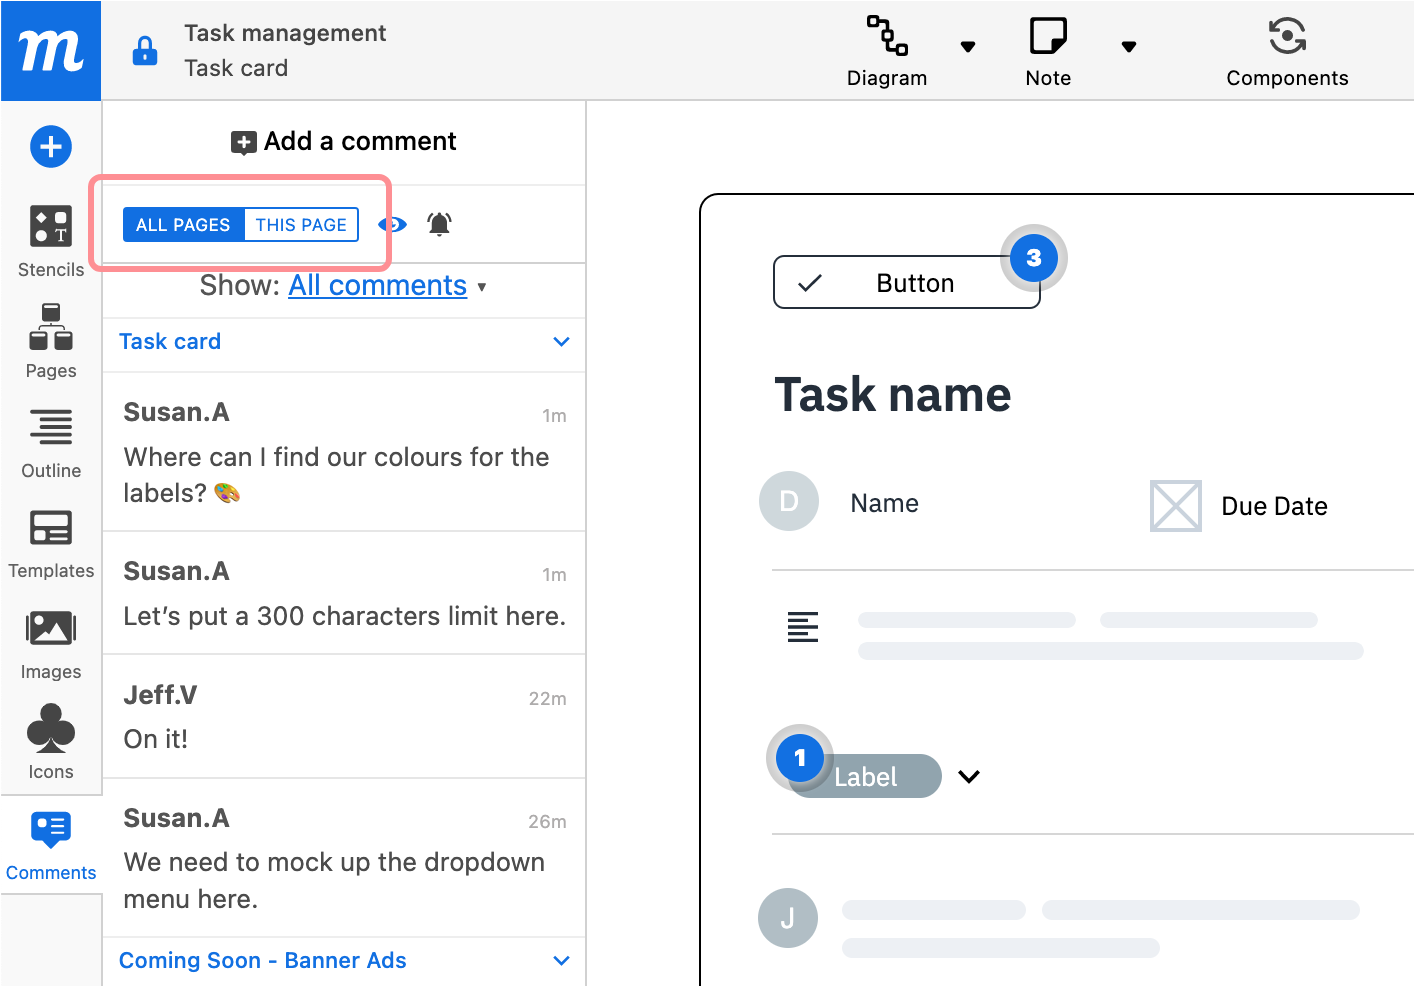1414x986 pixels.
Task: Click the Moqups logo icon
Action: 51,50
